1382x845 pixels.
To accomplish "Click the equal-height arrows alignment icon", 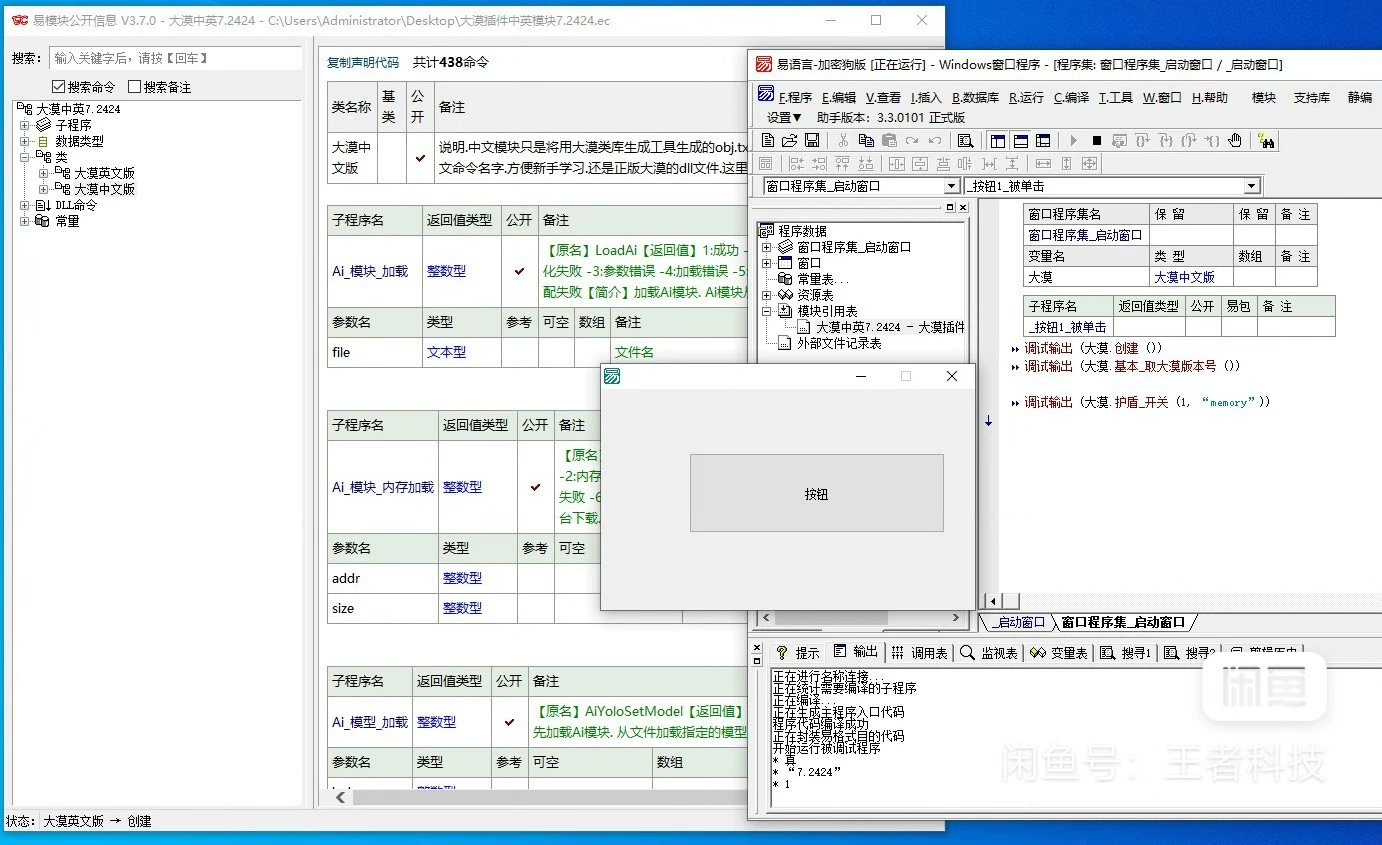I will pos(1066,163).
